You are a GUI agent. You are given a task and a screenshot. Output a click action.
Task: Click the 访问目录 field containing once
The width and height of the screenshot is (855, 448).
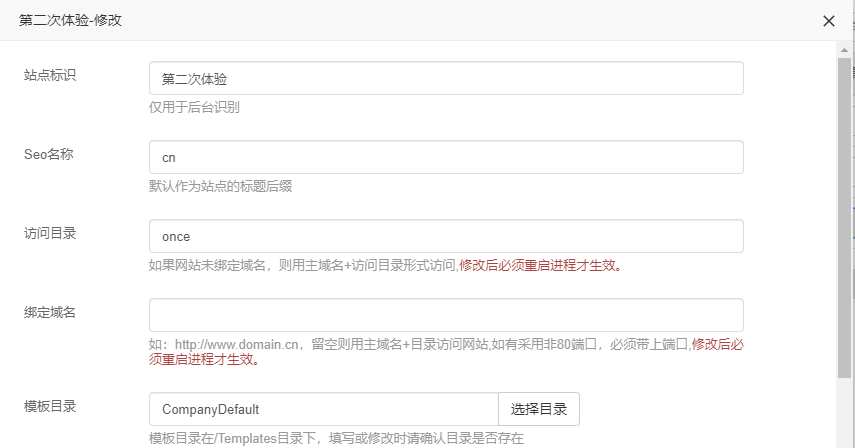point(445,236)
